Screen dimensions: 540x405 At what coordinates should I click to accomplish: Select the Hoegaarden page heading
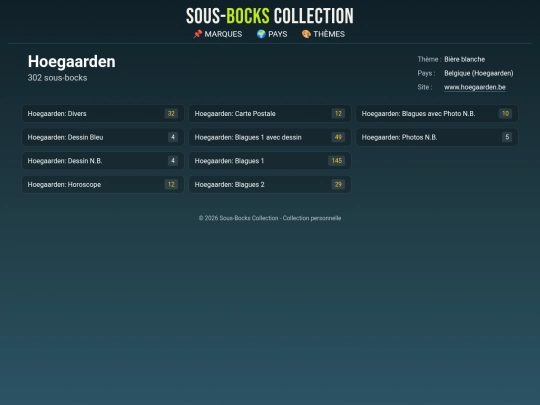coord(72,62)
